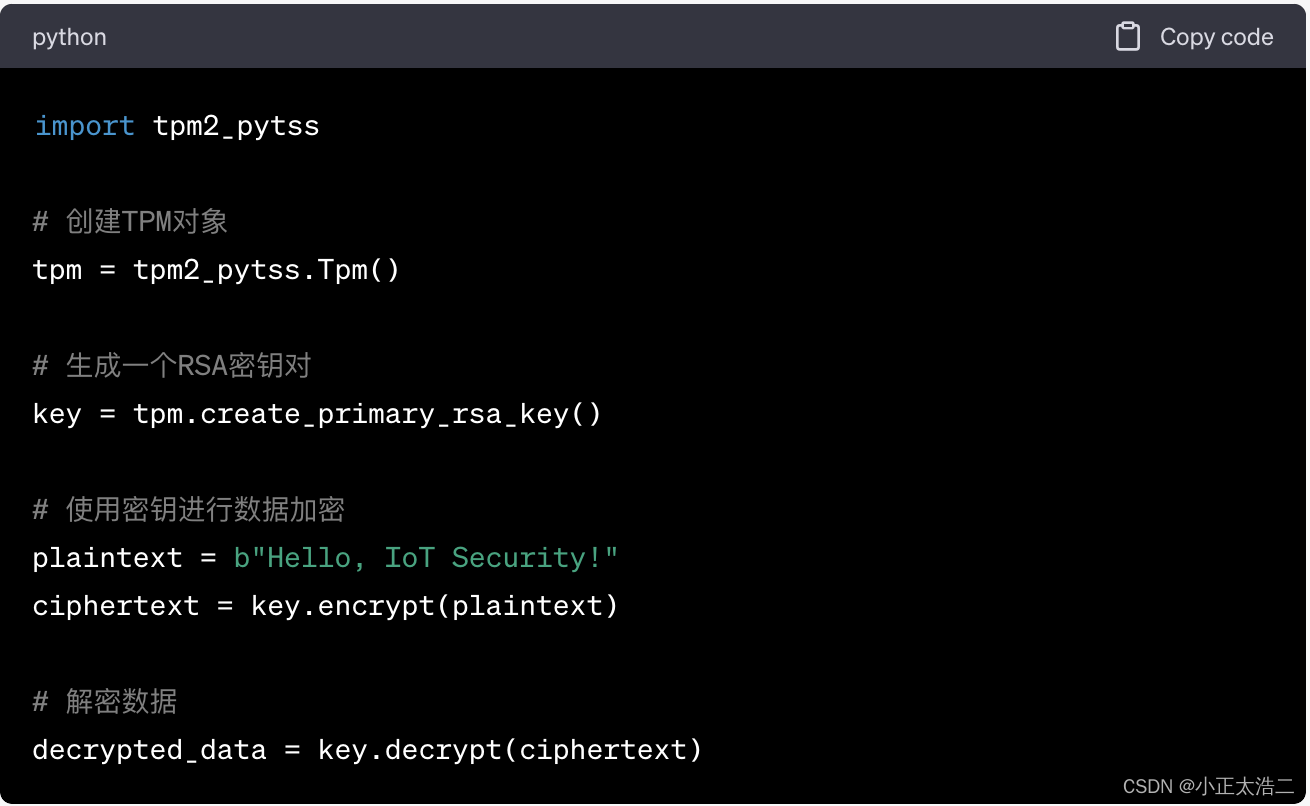Click the decrypted_data variable name
This screenshot has width=1310, height=806.
[x=149, y=750]
